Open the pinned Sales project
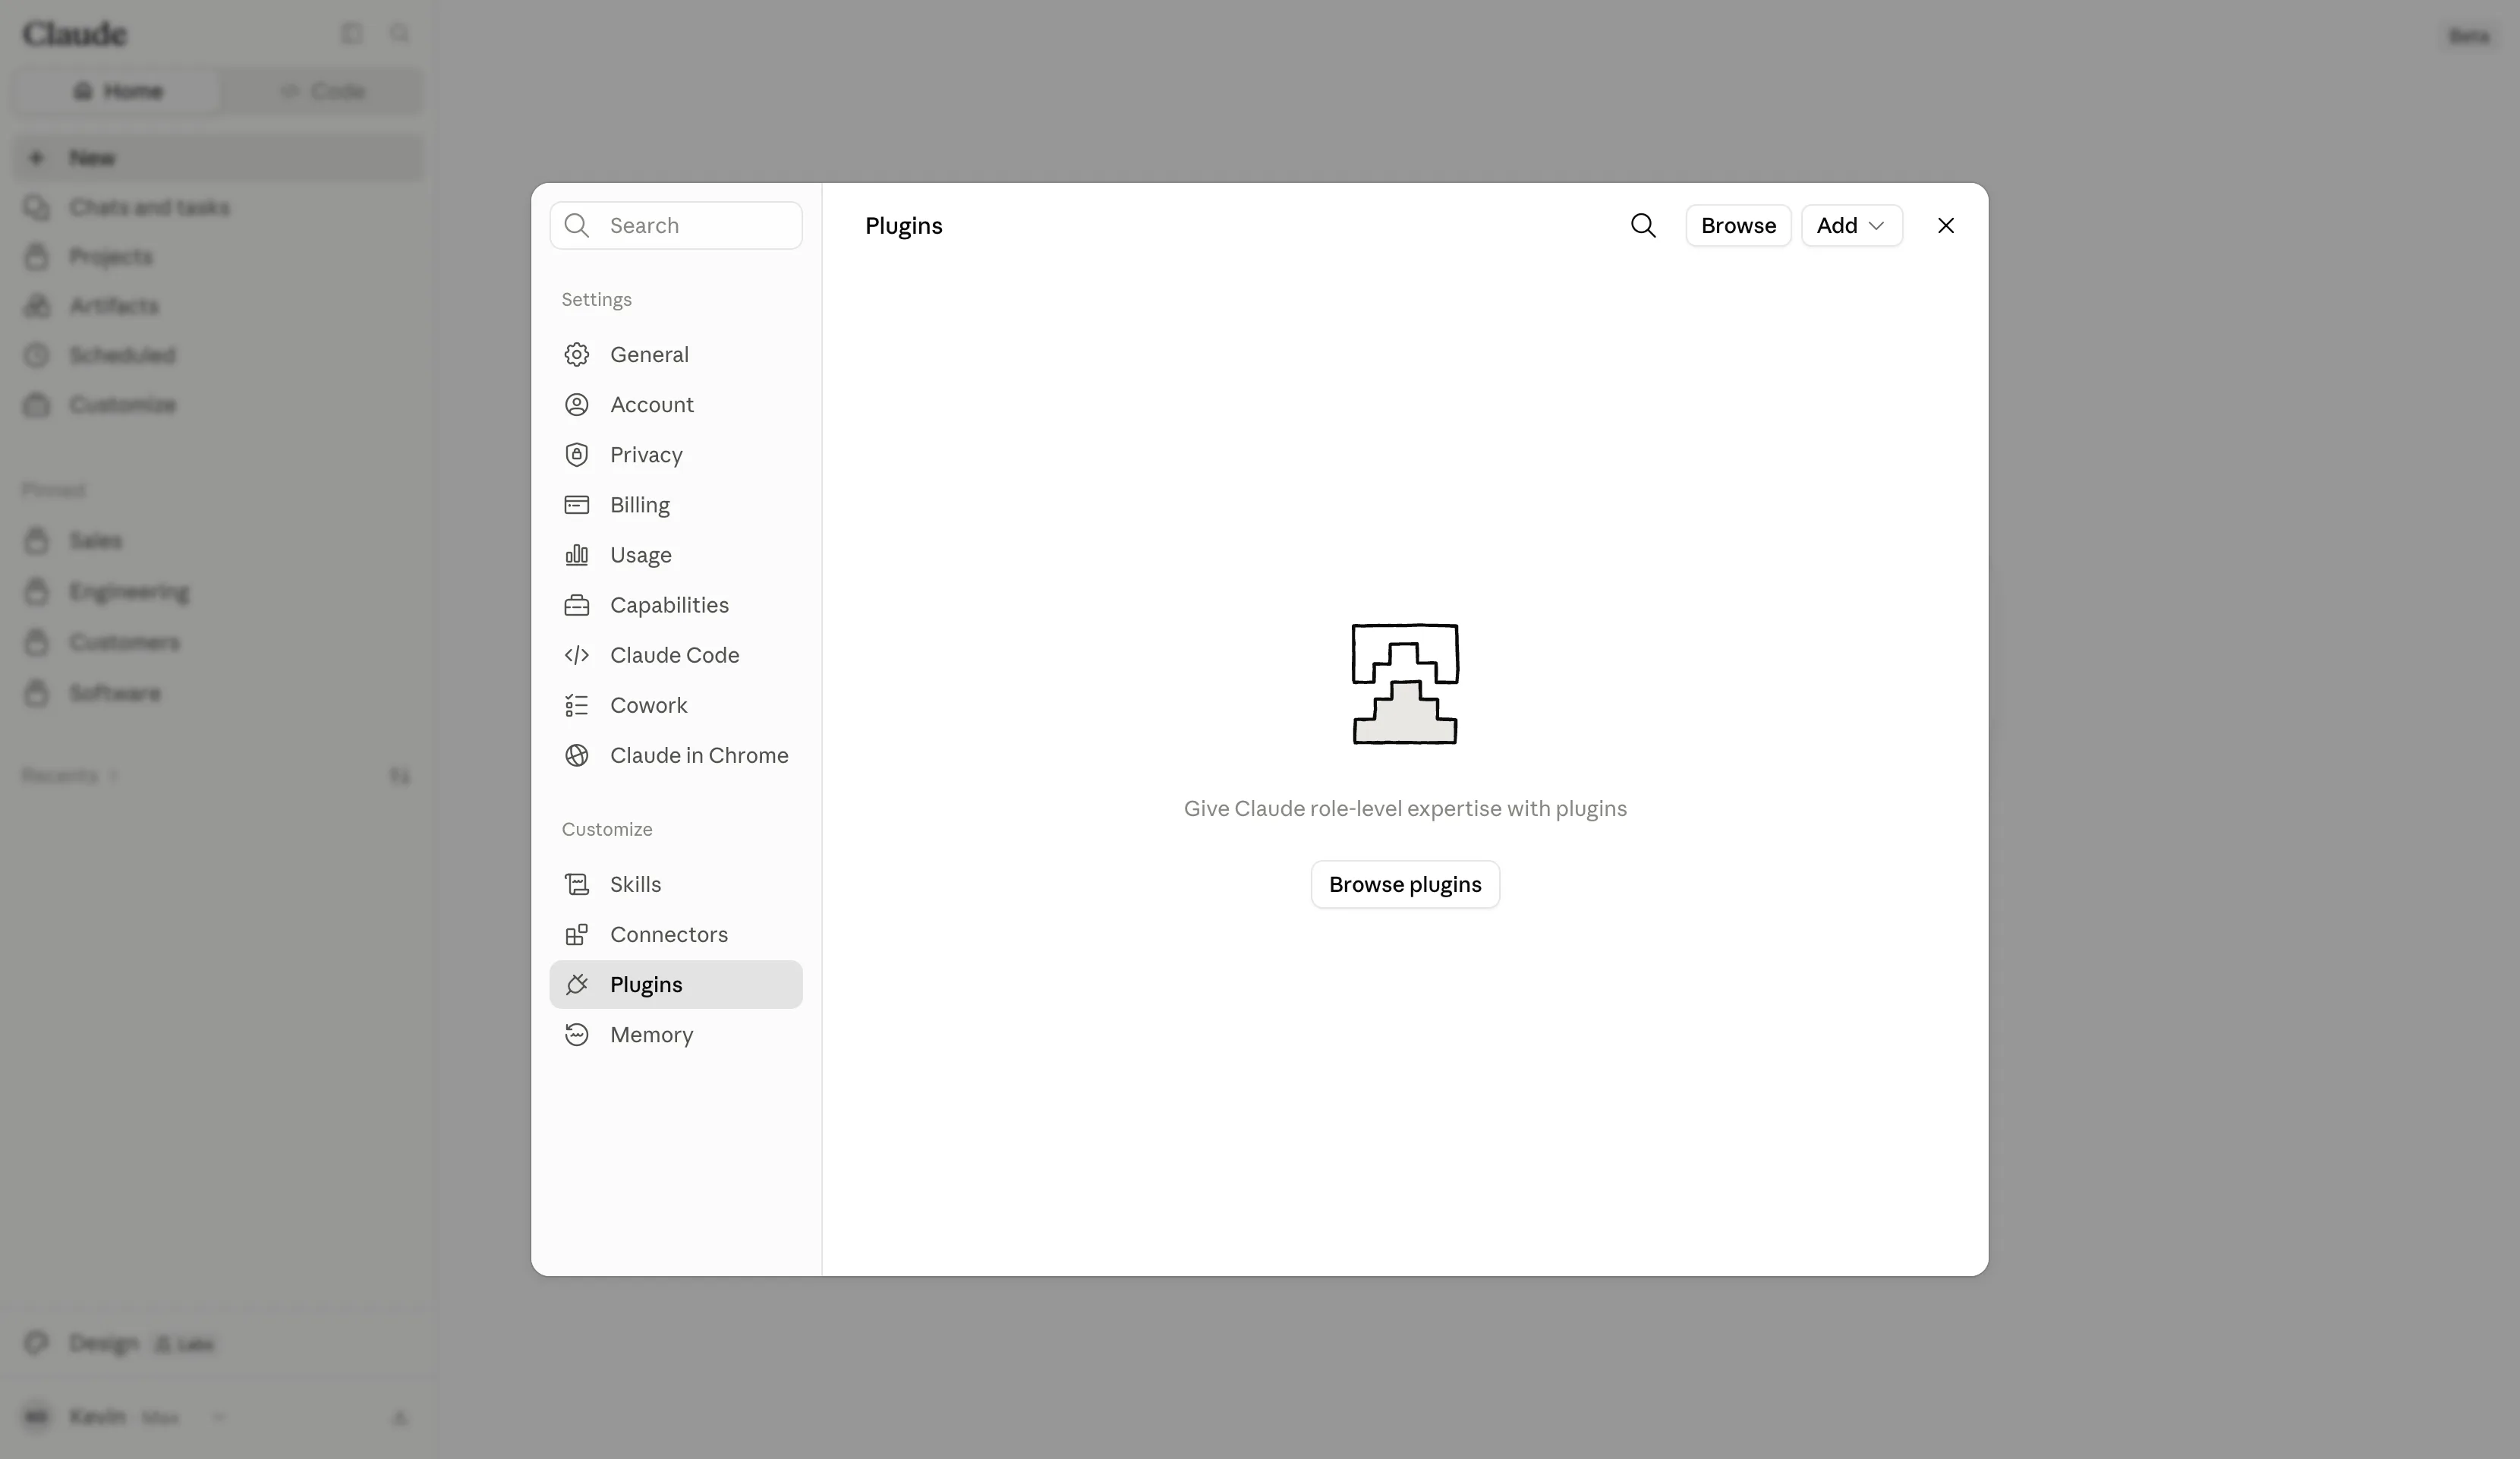The height and width of the screenshot is (1459, 2520). [x=218, y=540]
